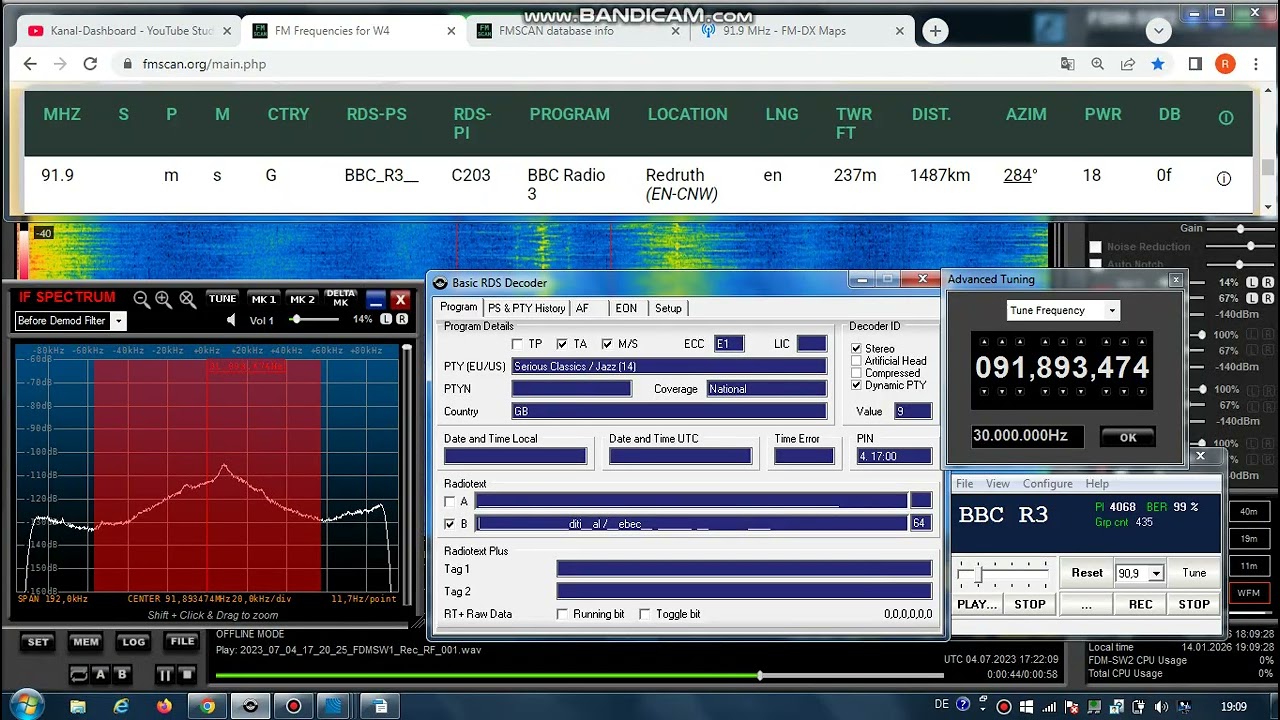This screenshot has width=1280, height=720.
Task: Enable the Toggle bit checkbox
Action: [645, 614]
